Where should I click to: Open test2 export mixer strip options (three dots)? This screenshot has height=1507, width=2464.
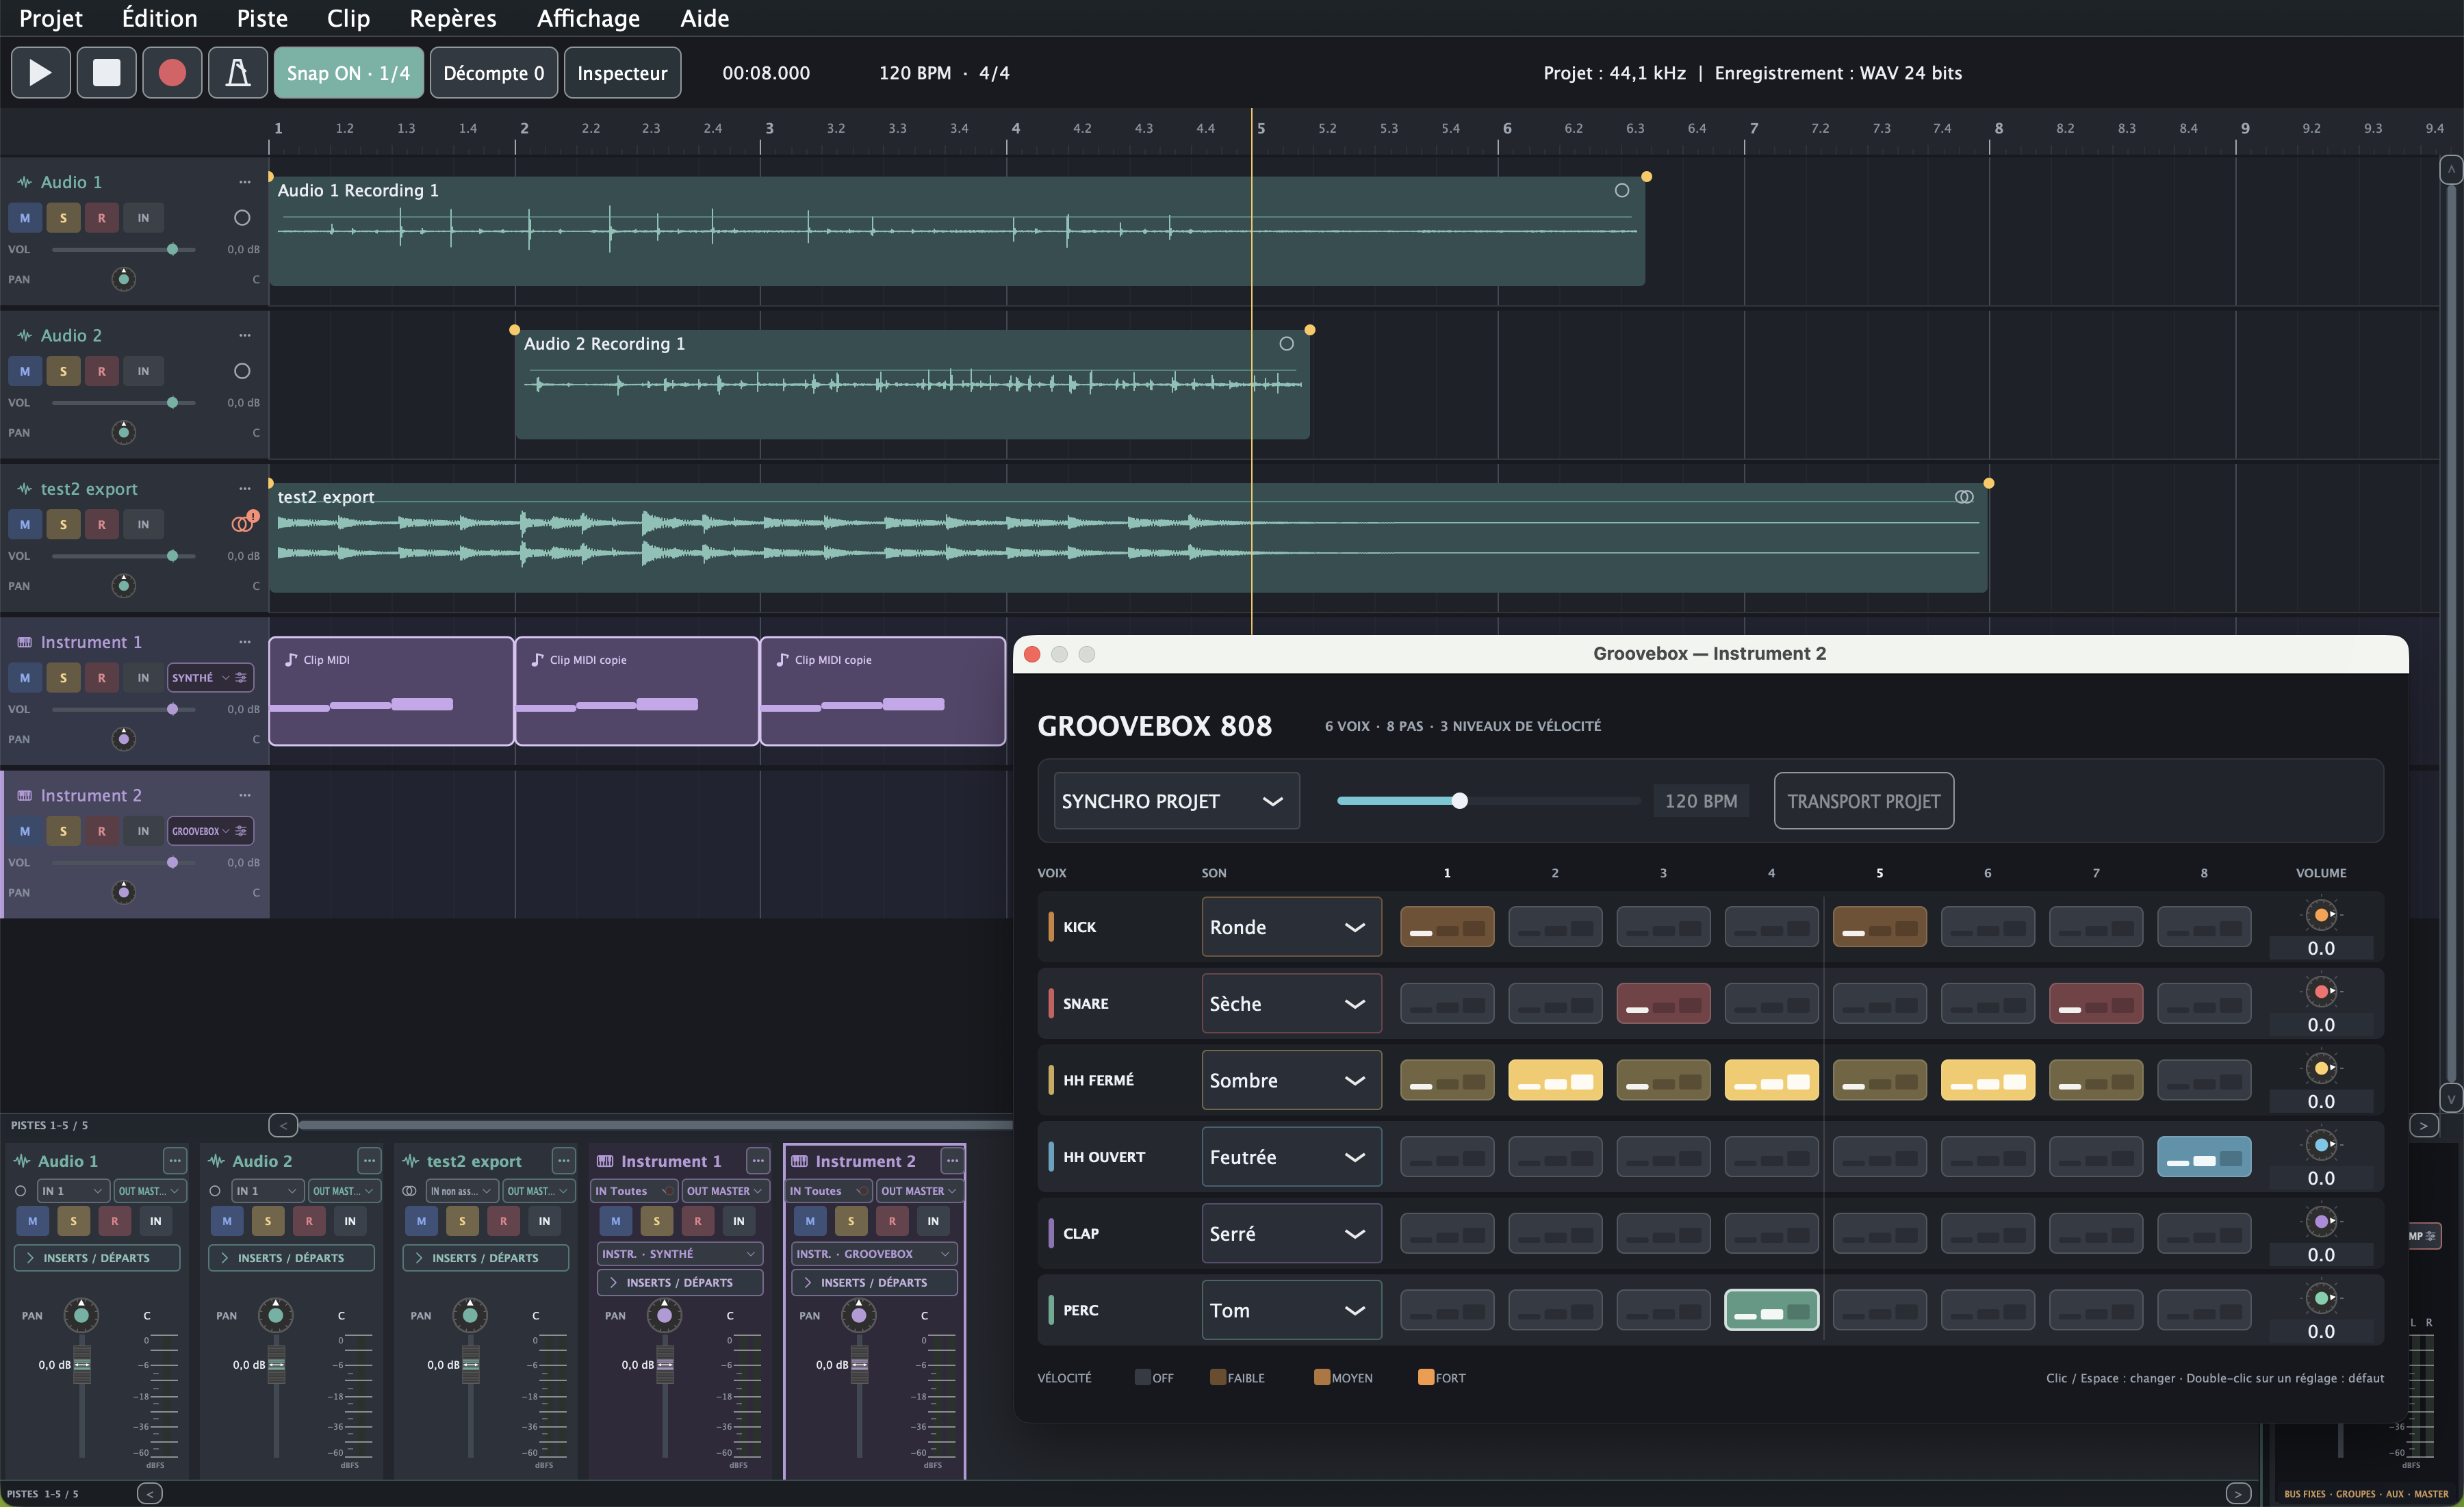pyautogui.click(x=564, y=1160)
